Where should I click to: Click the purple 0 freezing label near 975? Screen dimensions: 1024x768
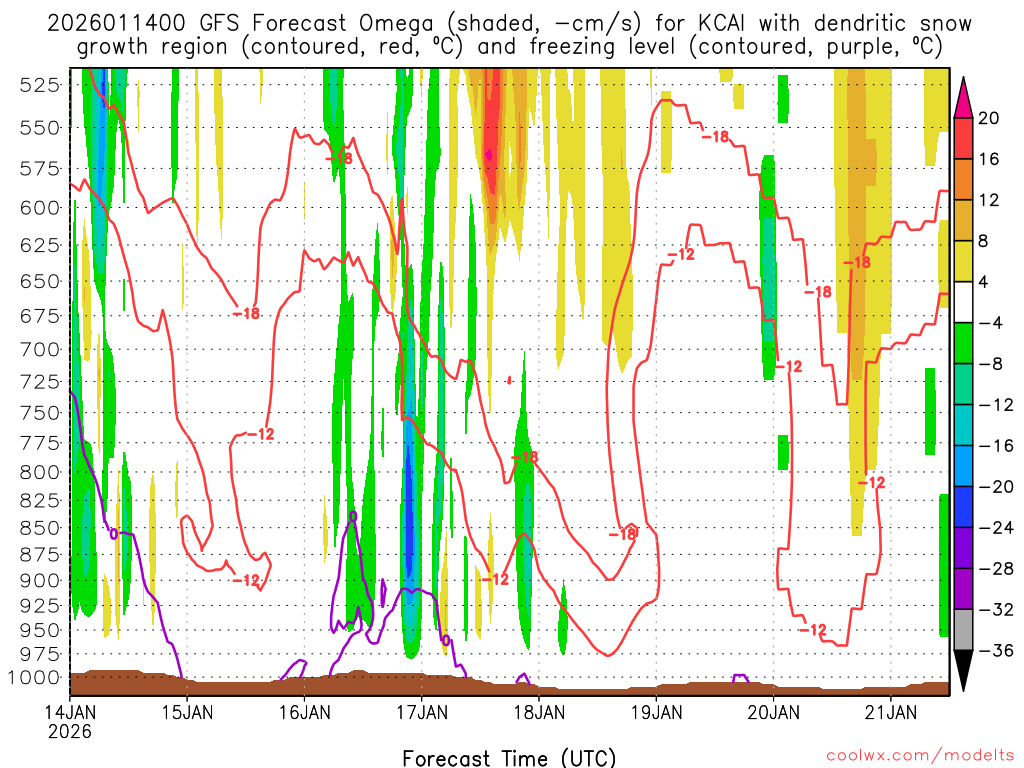point(446,640)
